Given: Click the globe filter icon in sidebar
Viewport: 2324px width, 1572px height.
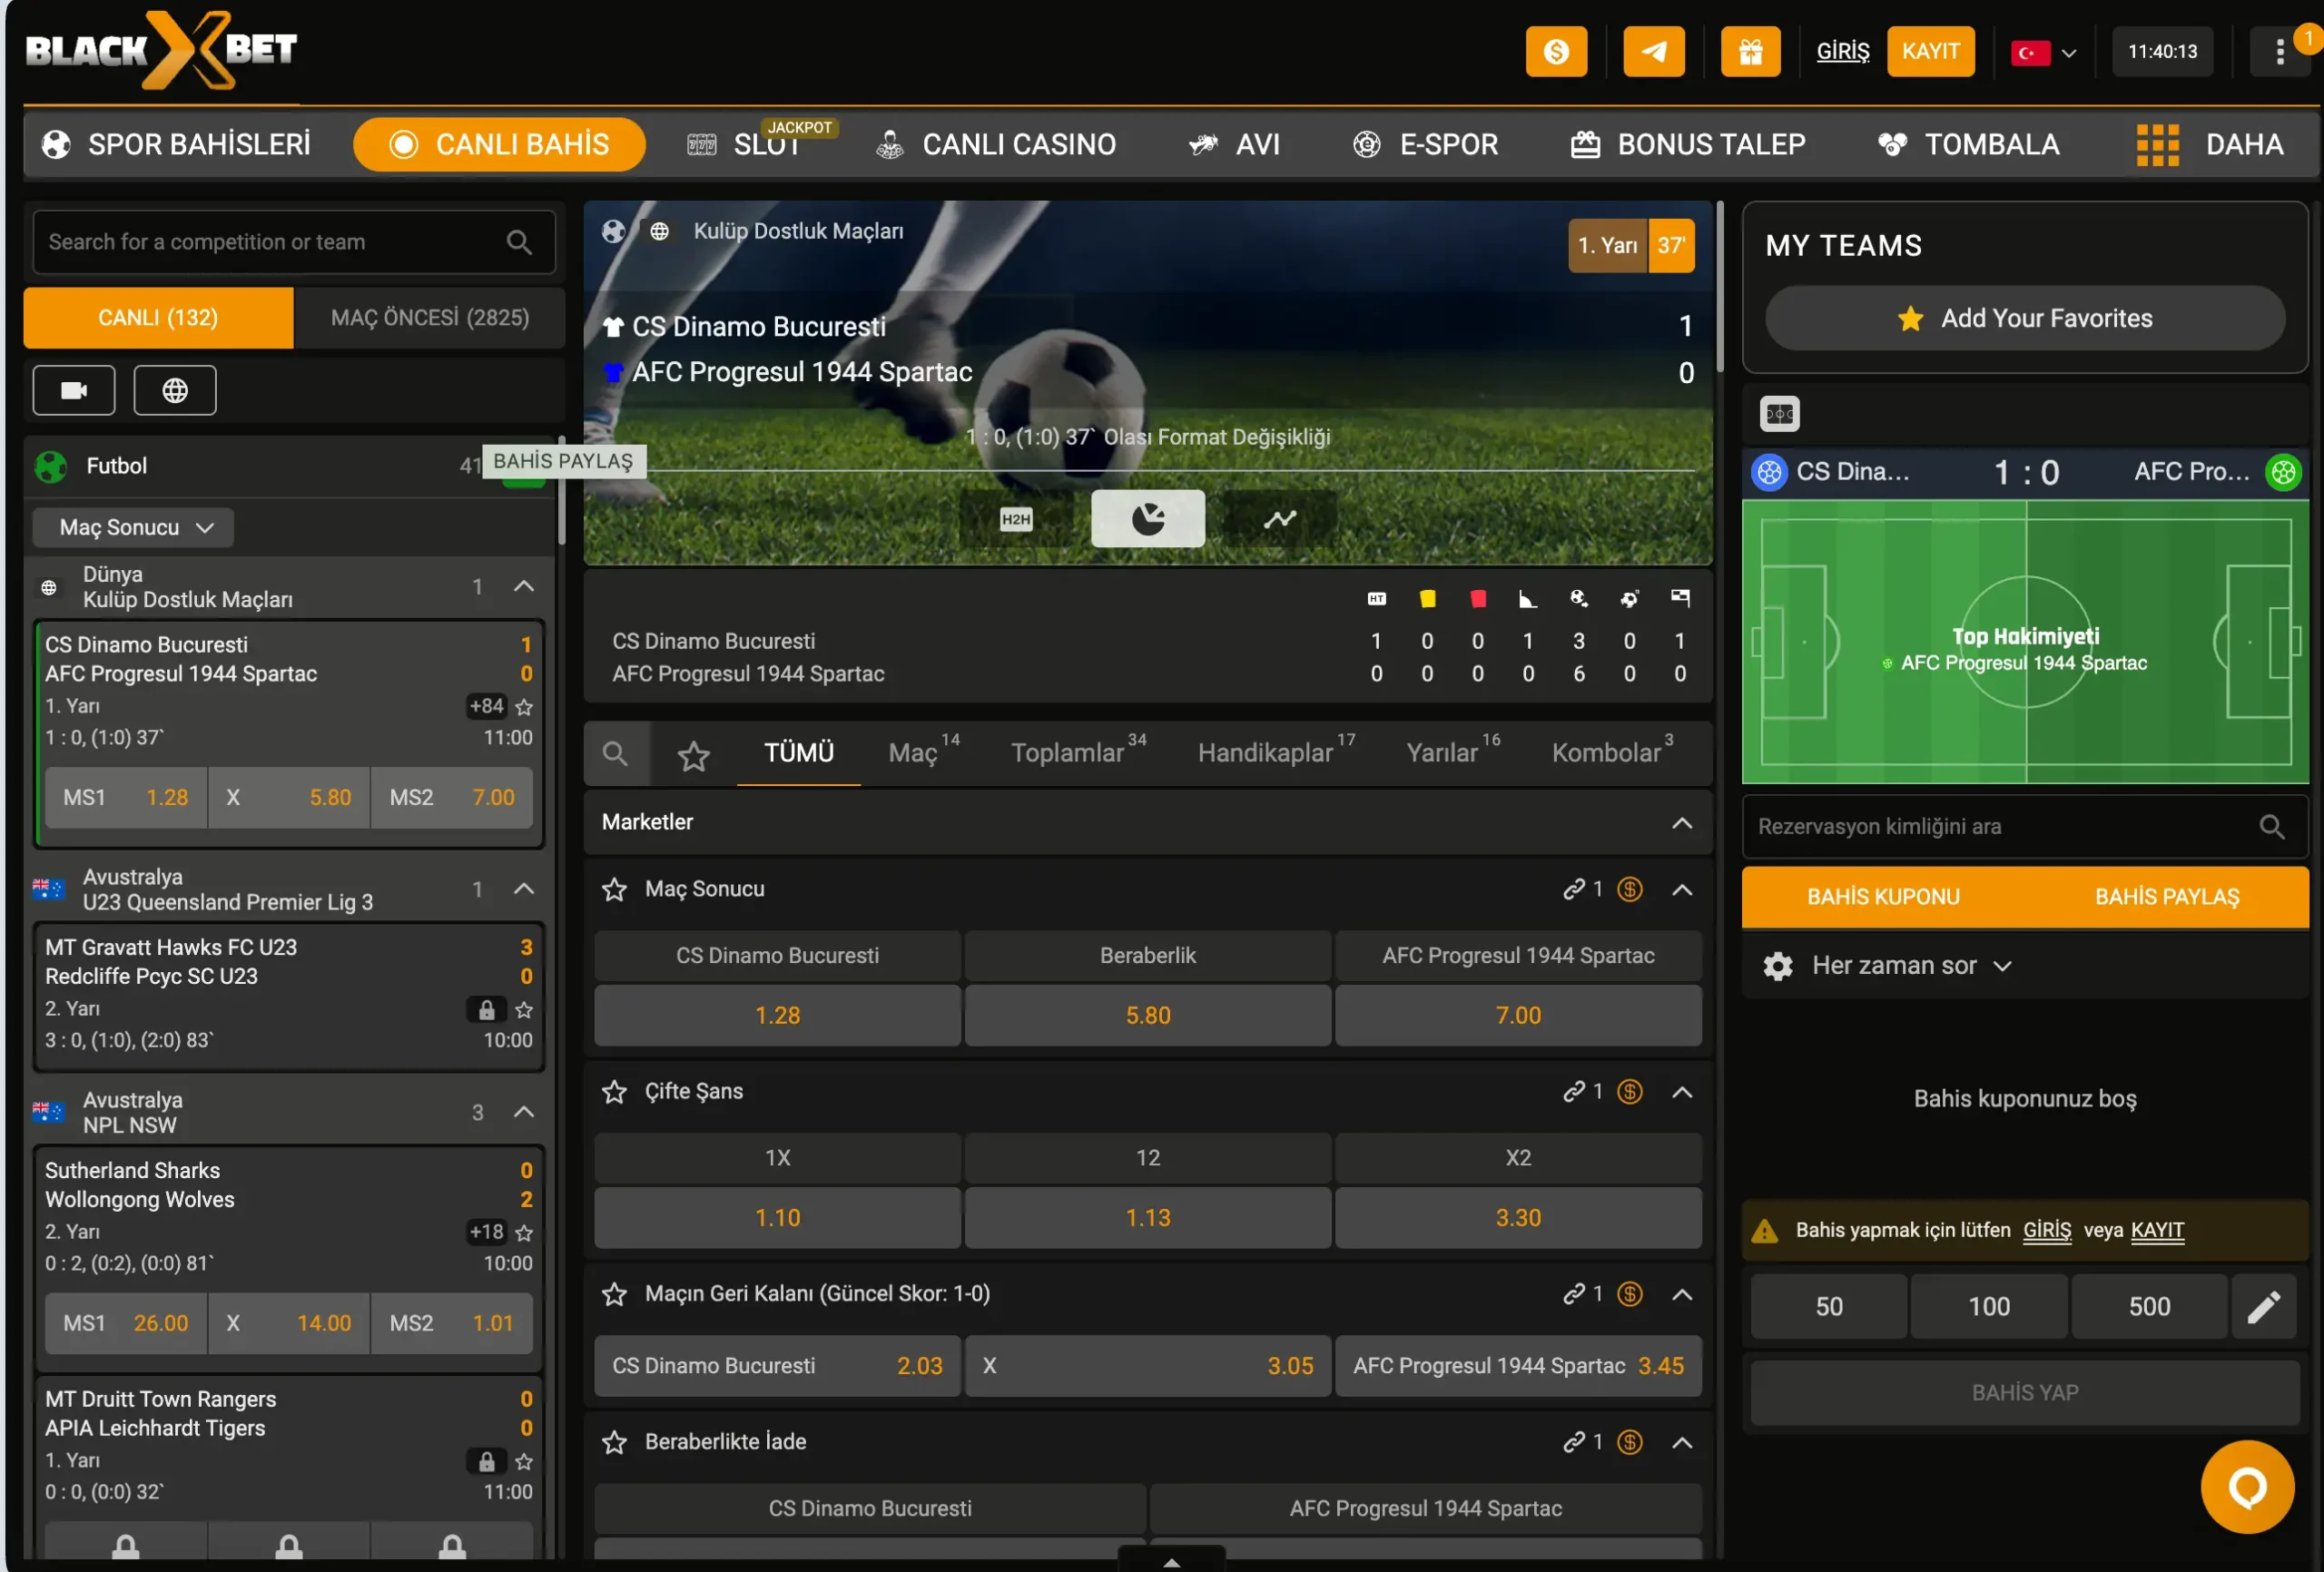Looking at the screenshot, I should coord(175,390).
